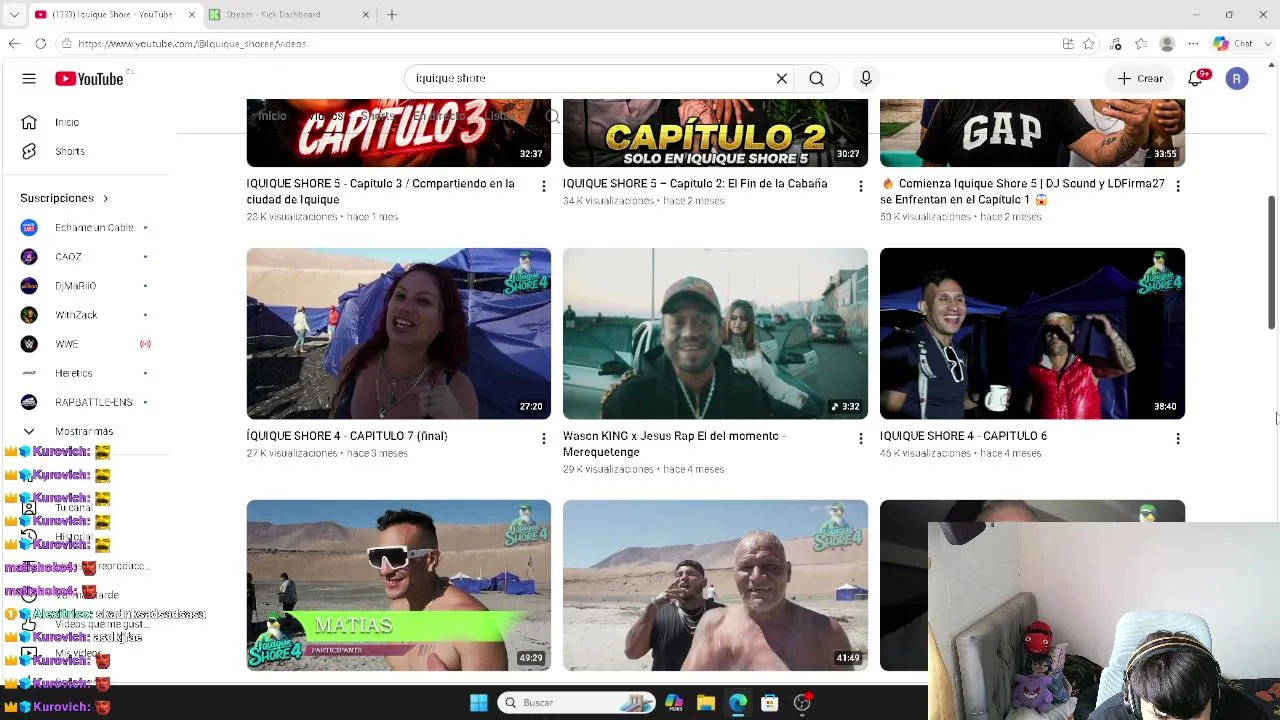Open more options for Shore 4 Capitulo 6
This screenshot has width=1280, height=720.
[1178, 438]
